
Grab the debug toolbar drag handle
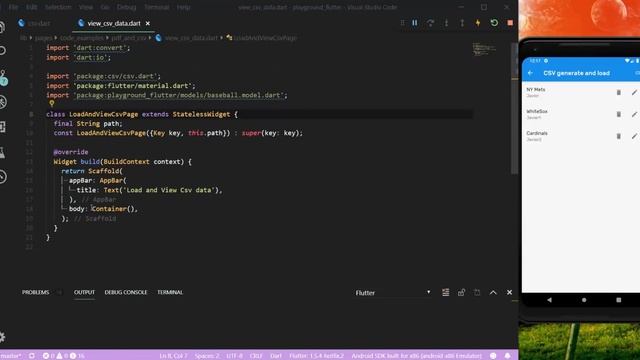402,23
